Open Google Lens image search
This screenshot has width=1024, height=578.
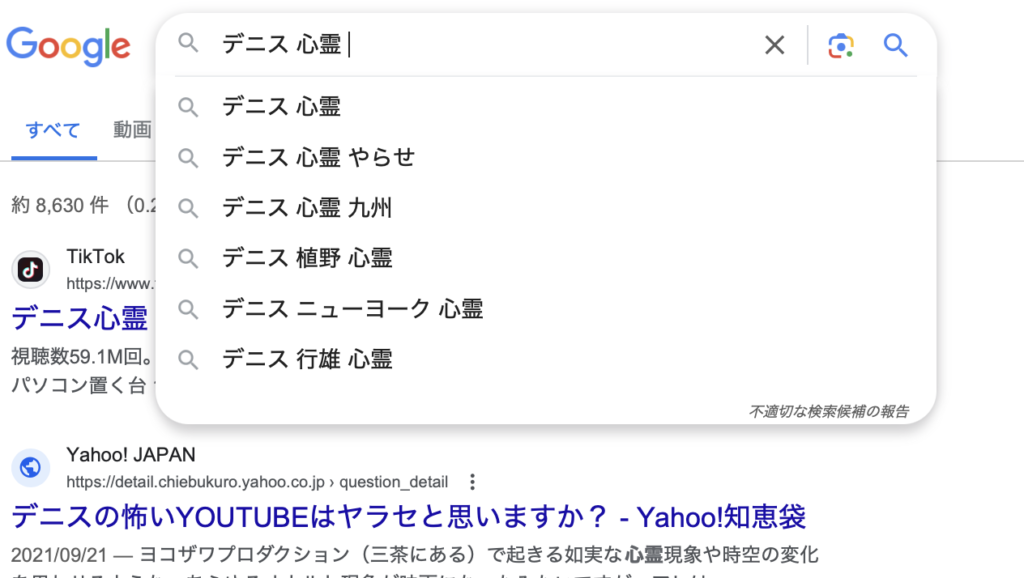click(842, 45)
